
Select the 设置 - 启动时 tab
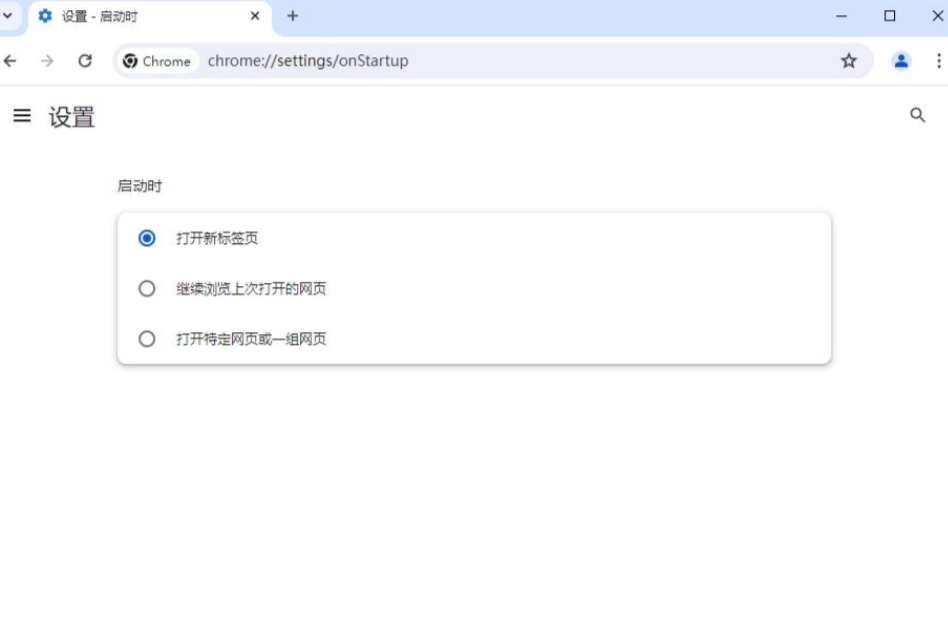point(150,17)
